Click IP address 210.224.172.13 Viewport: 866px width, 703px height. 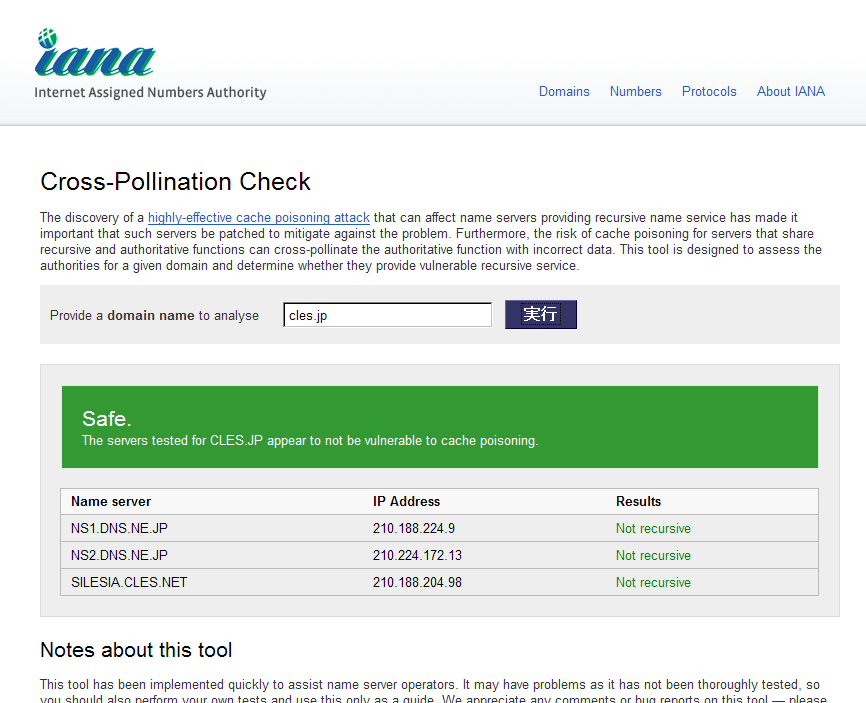417,555
